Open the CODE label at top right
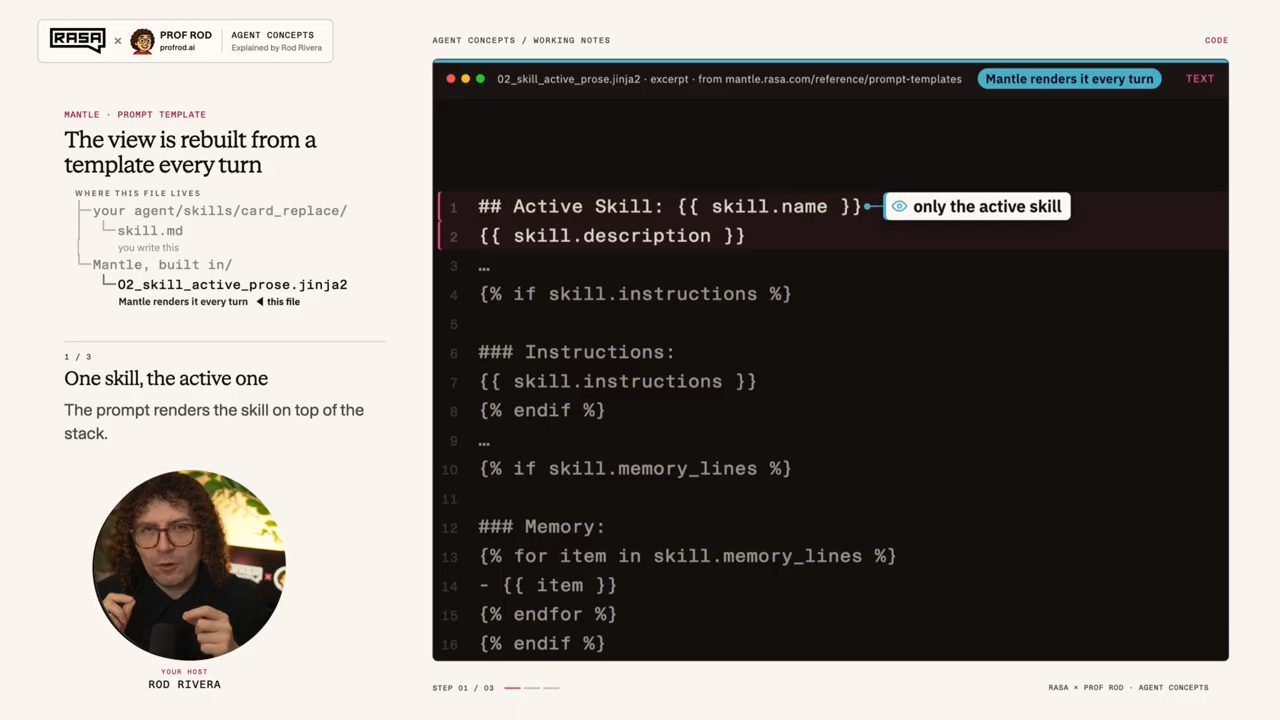This screenshot has width=1280, height=720. (1216, 41)
